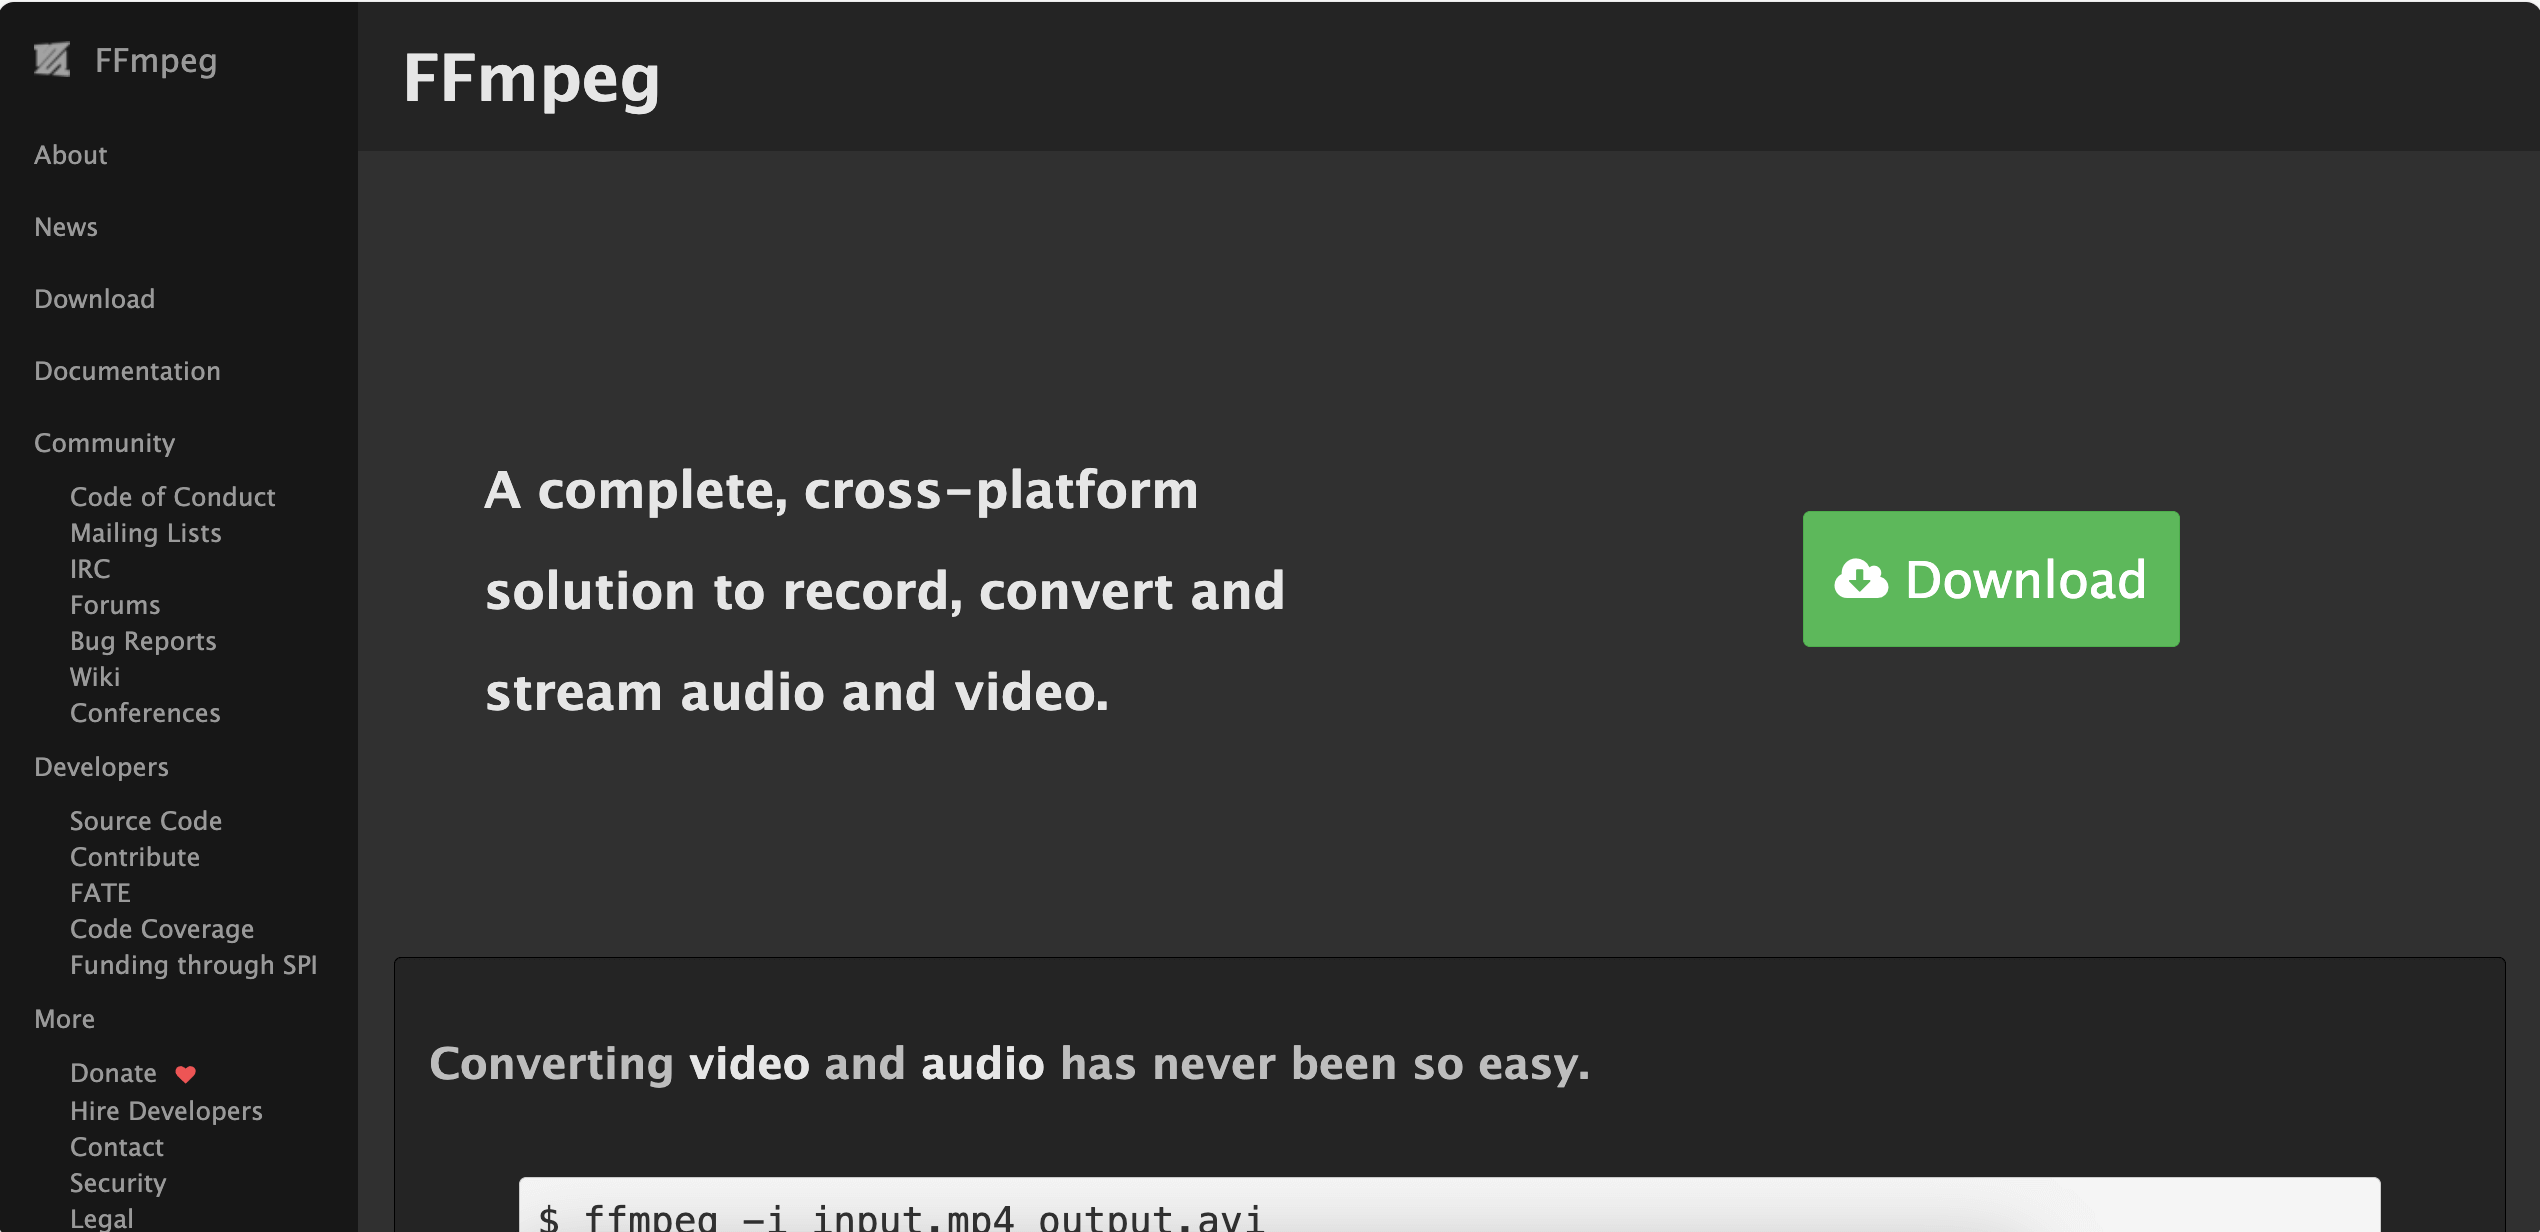Click the Source Code item
The width and height of the screenshot is (2540, 1232).
146,821
